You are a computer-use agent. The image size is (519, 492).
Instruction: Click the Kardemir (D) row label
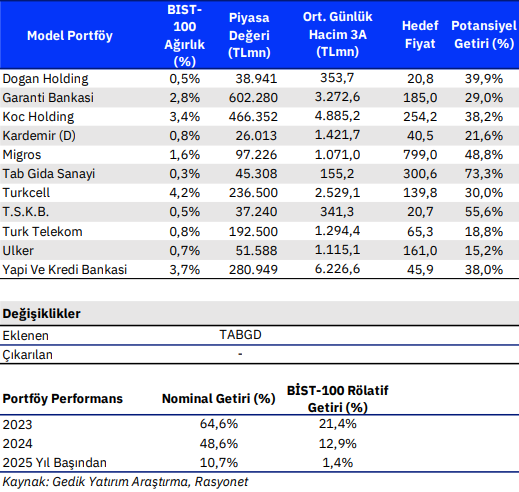39,136
